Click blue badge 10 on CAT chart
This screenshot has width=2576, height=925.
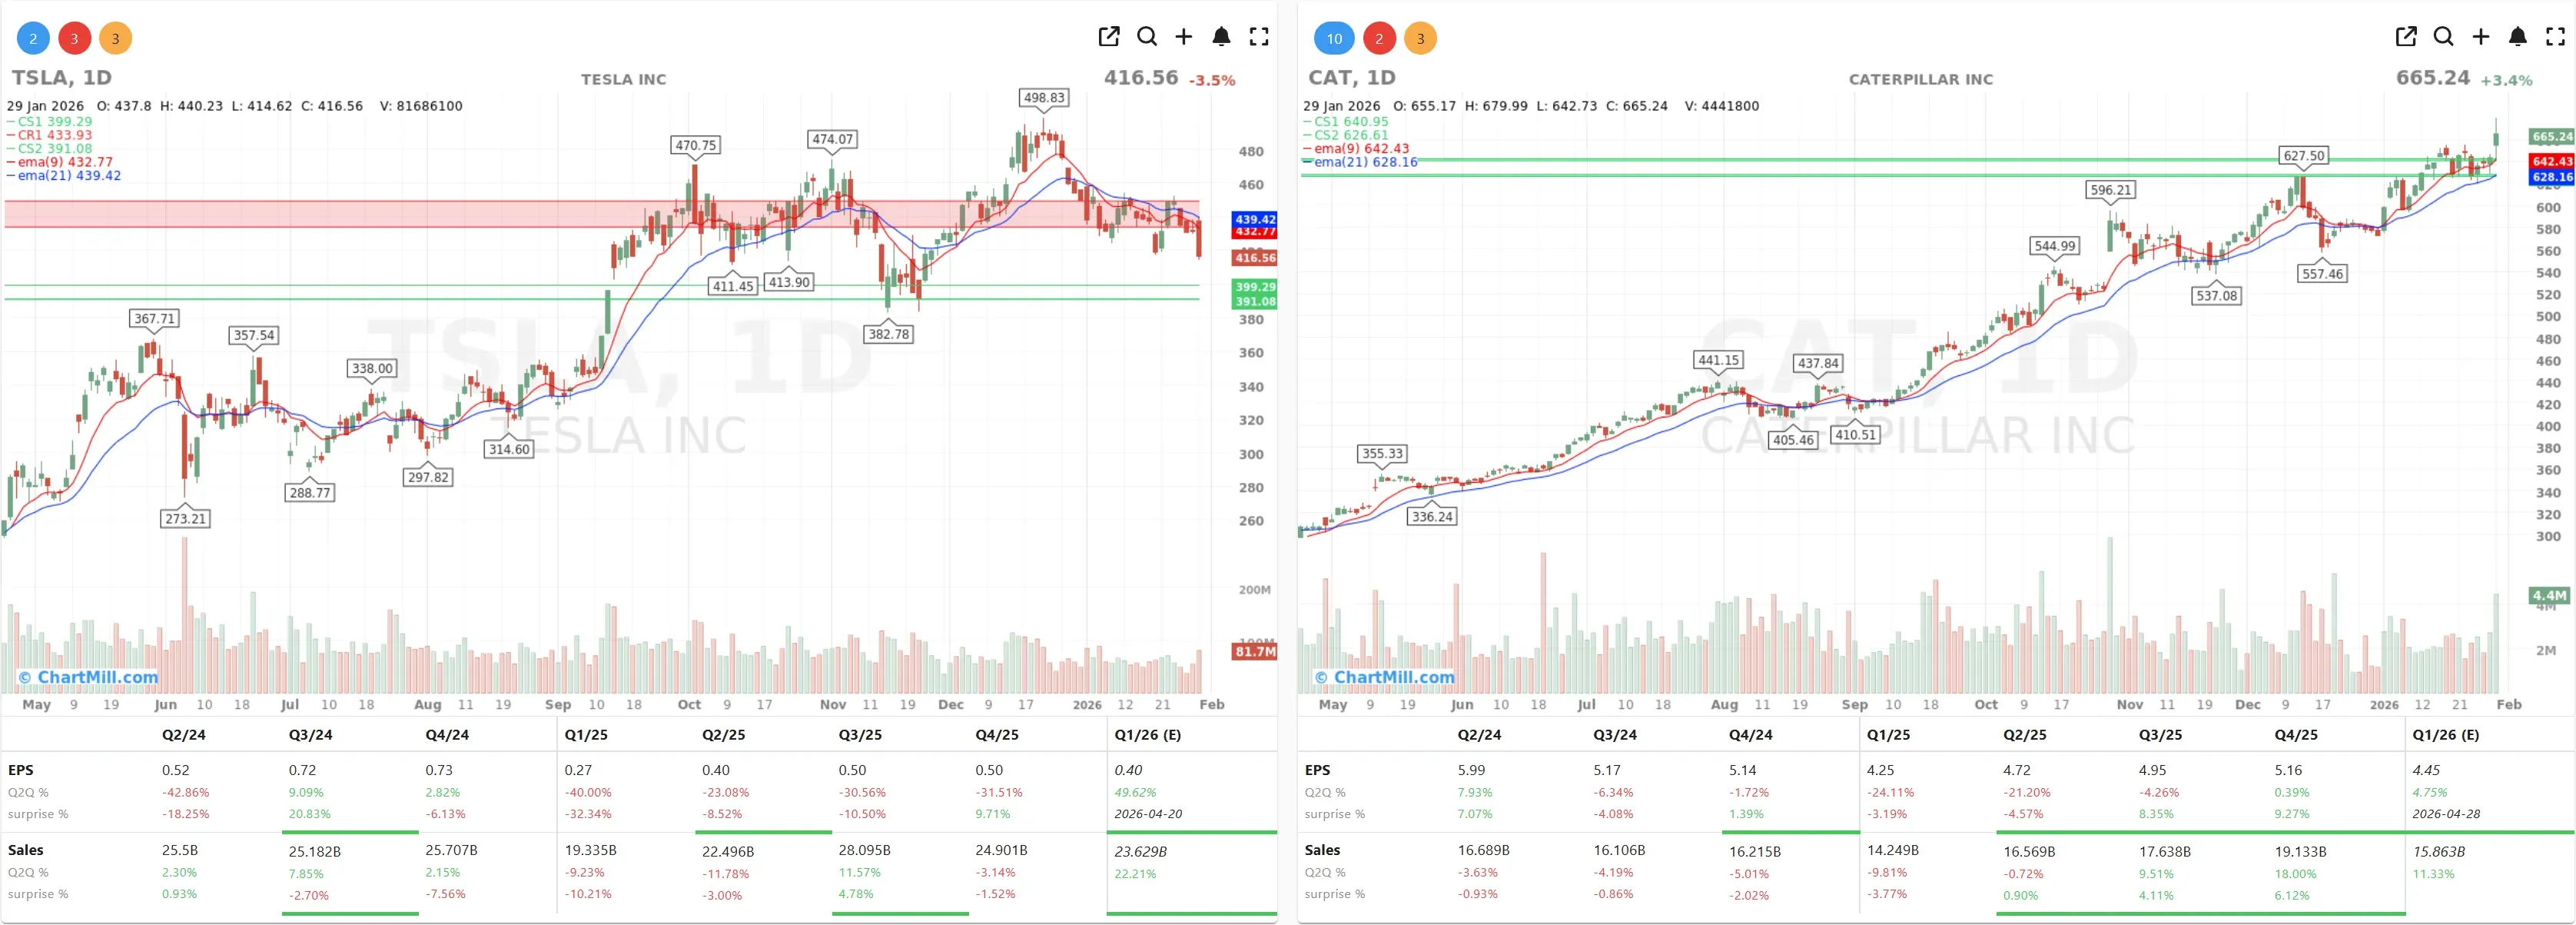pos(1334,39)
